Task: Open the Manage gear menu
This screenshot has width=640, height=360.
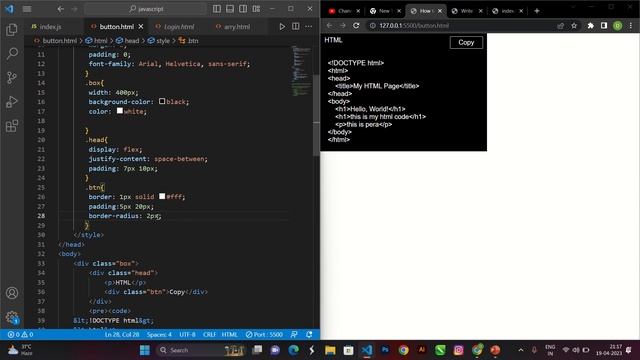Action: [x=12, y=317]
